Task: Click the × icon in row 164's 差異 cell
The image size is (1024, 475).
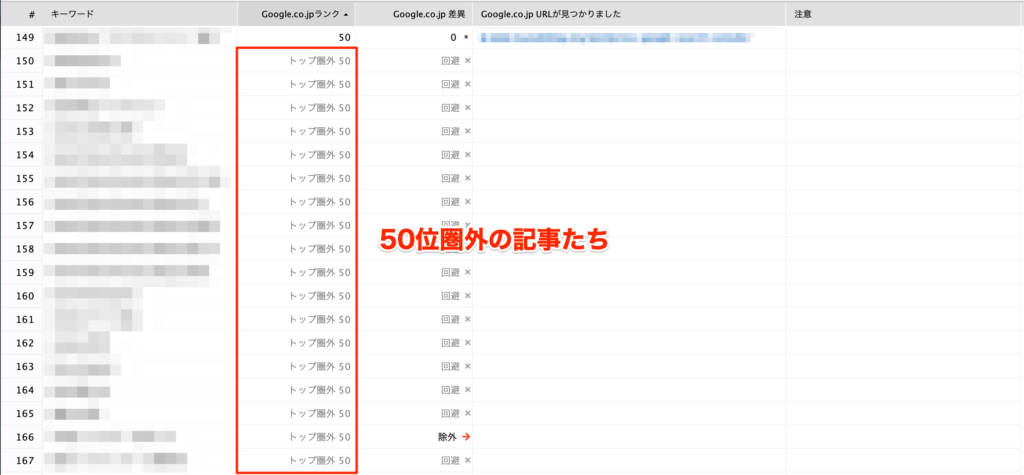Action: point(467,390)
